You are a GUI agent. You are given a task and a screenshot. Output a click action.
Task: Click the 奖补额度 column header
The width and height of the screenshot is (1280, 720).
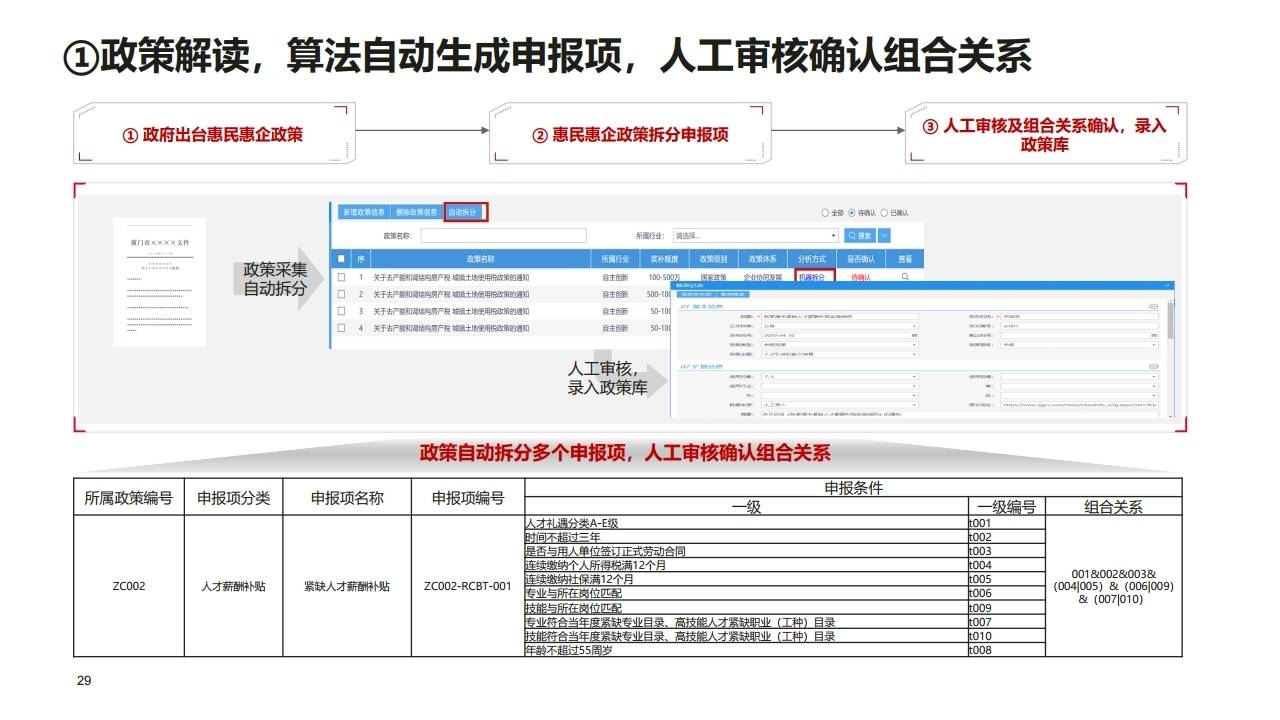click(x=665, y=259)
